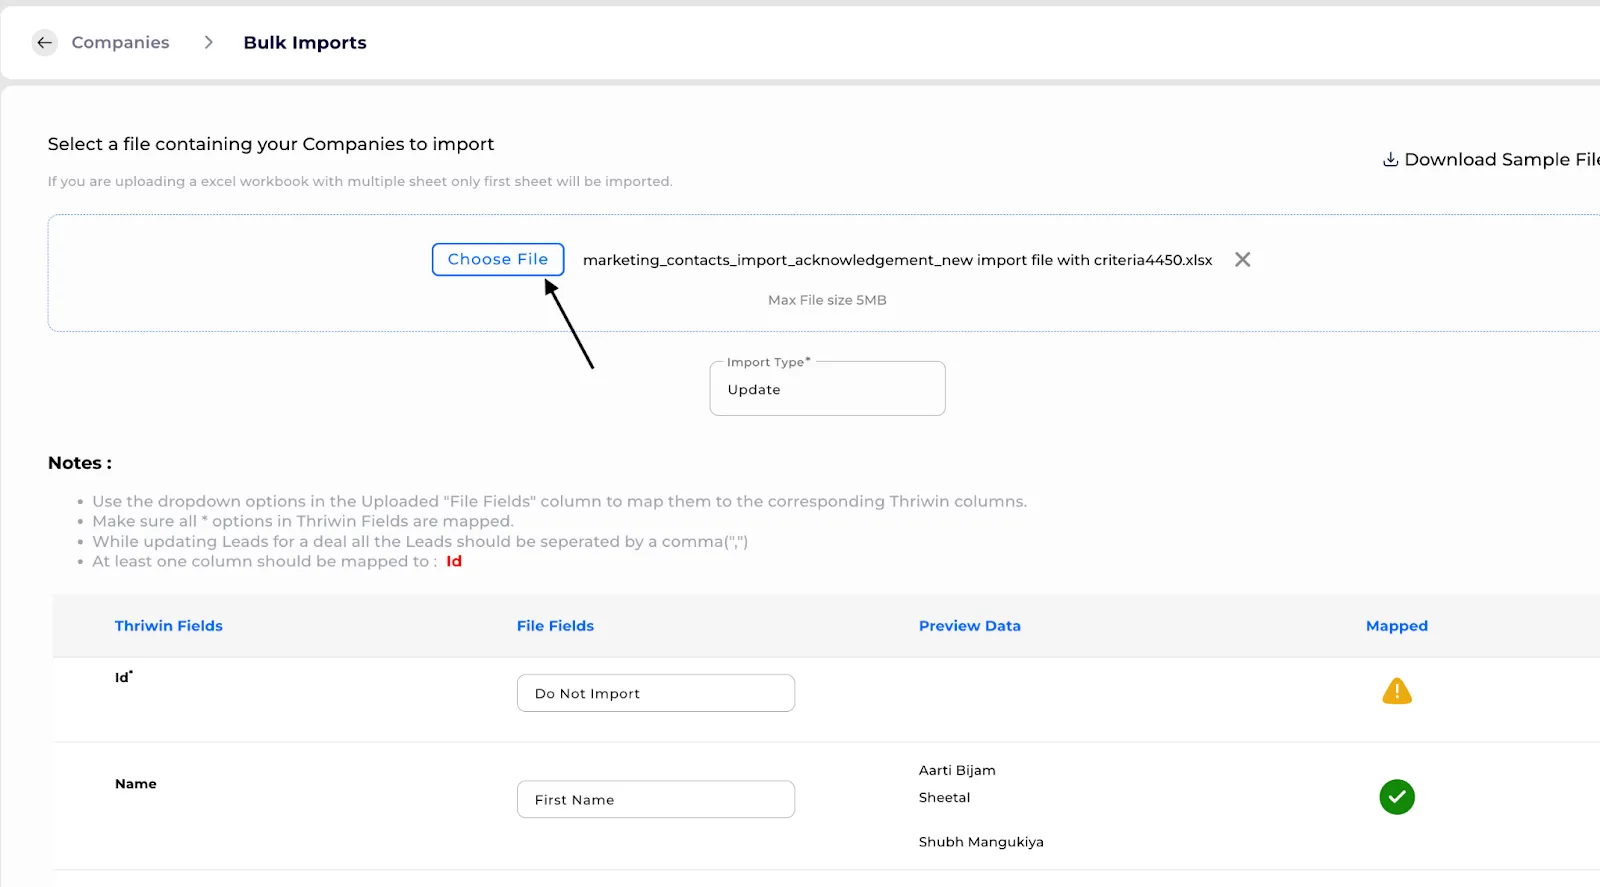Select the Bulk Imports breadcrumb title

[305, 43]
